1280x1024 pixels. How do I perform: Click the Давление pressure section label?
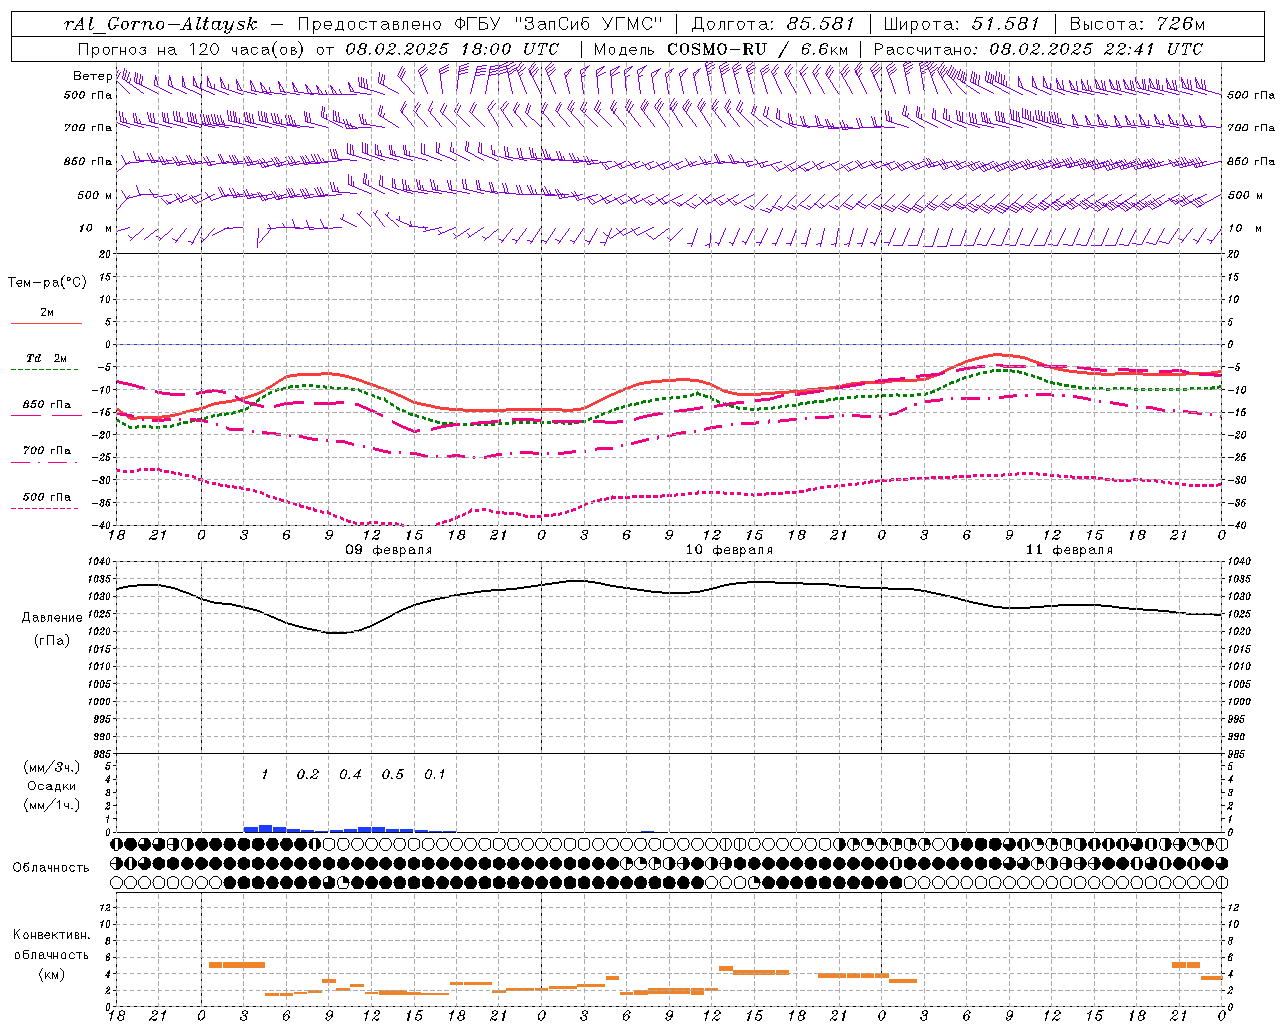(51, 618)
